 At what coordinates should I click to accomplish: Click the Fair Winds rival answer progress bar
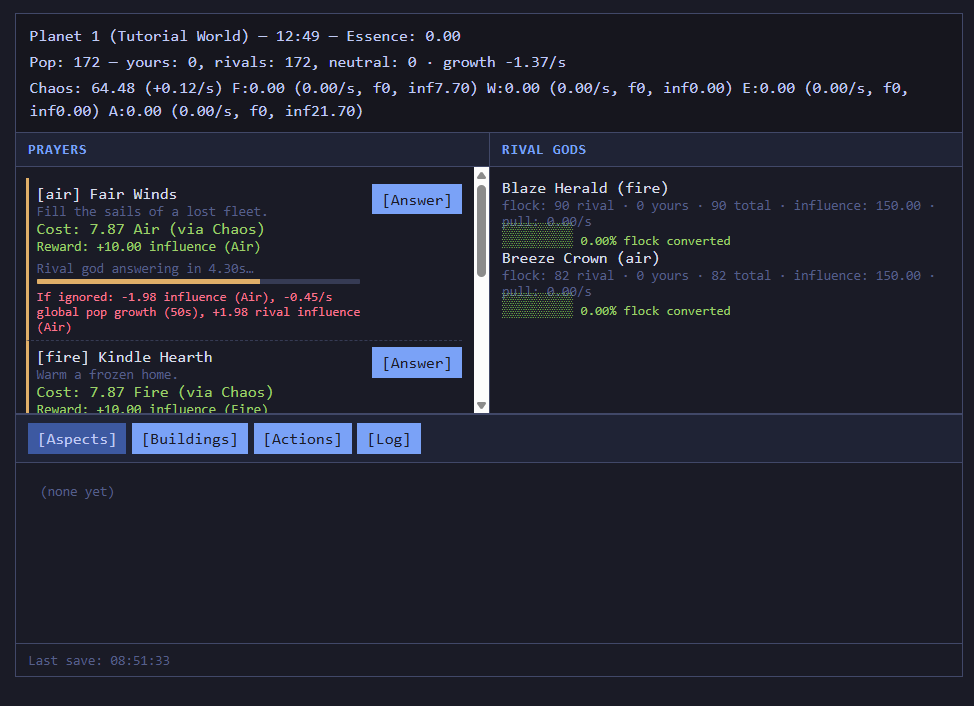[x=198, y=282]
